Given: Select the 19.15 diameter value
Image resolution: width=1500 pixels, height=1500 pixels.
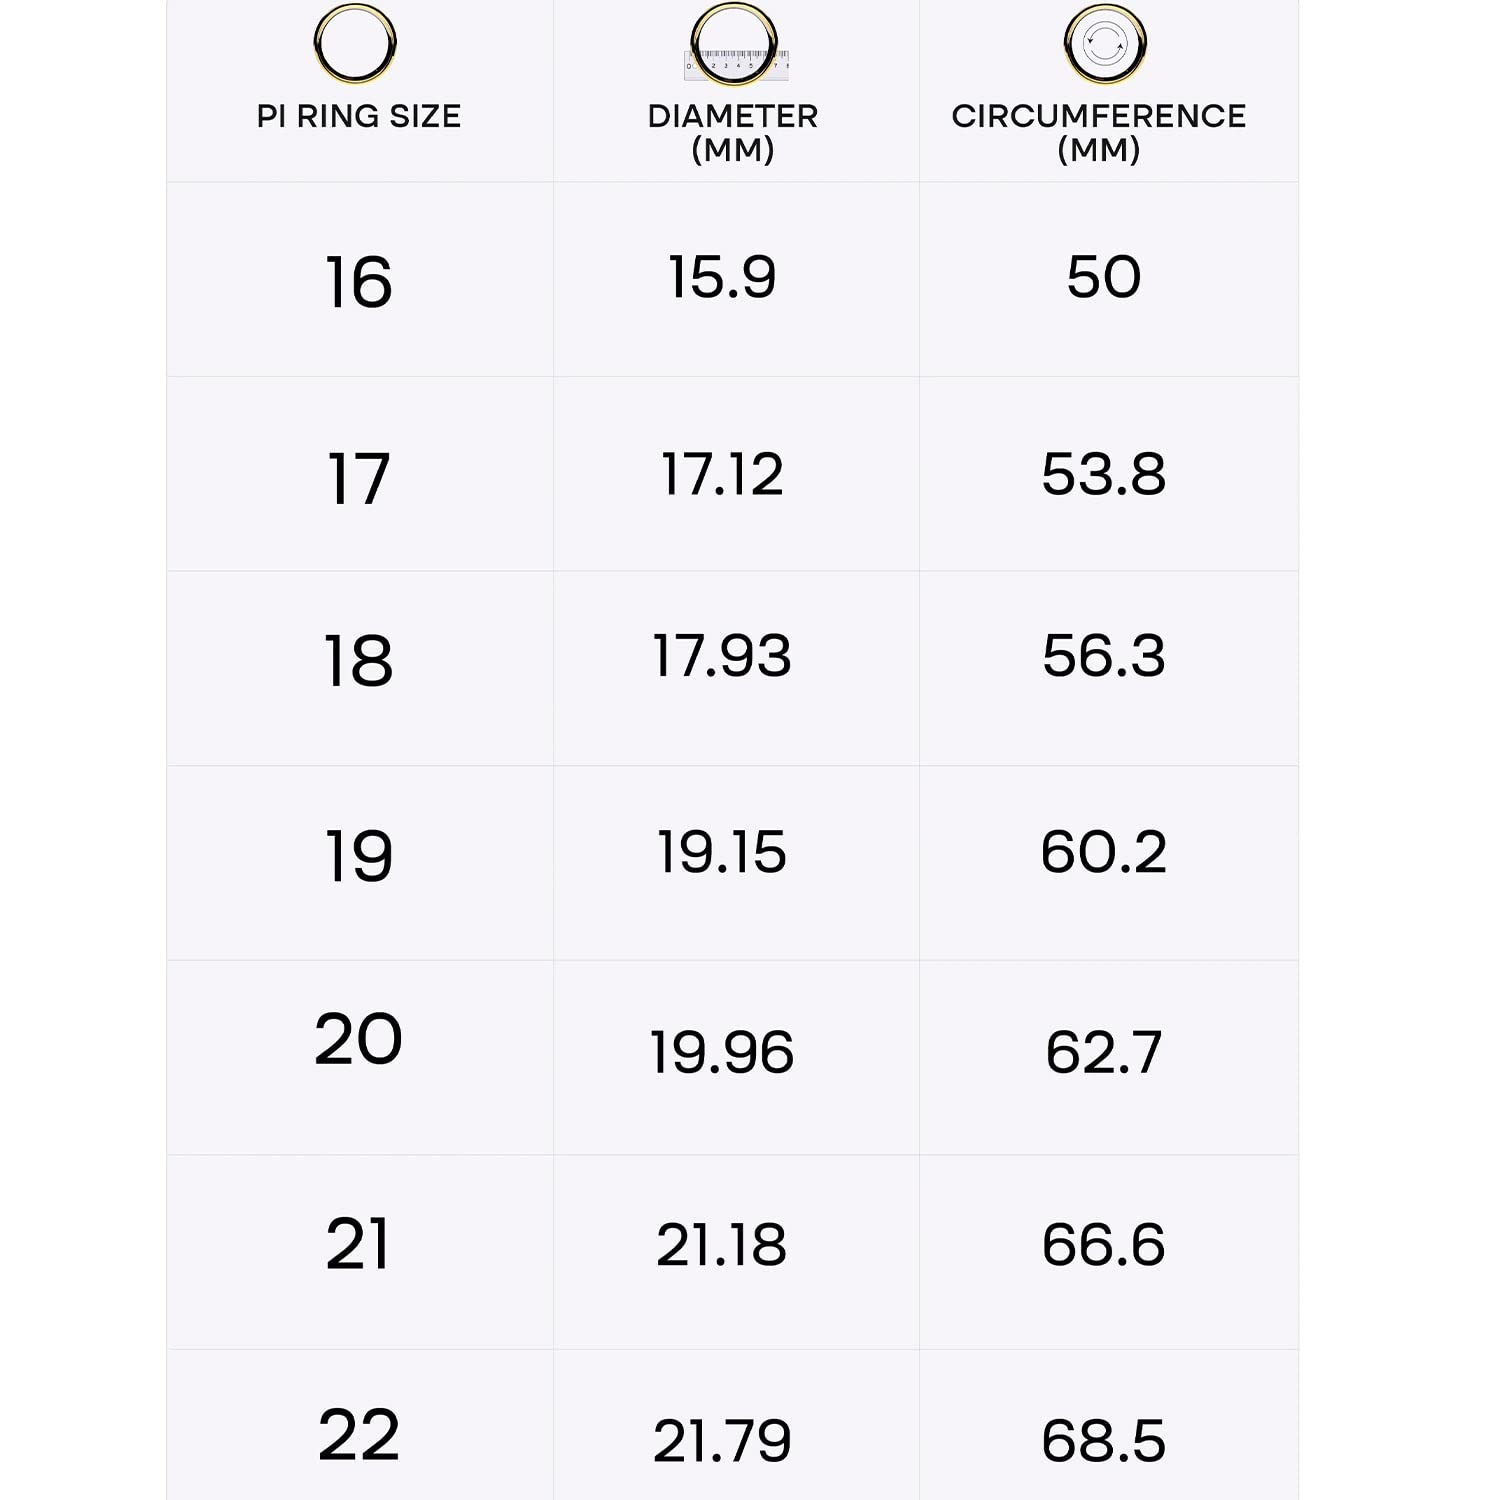Looking at the screenshot, I should 722,852.
